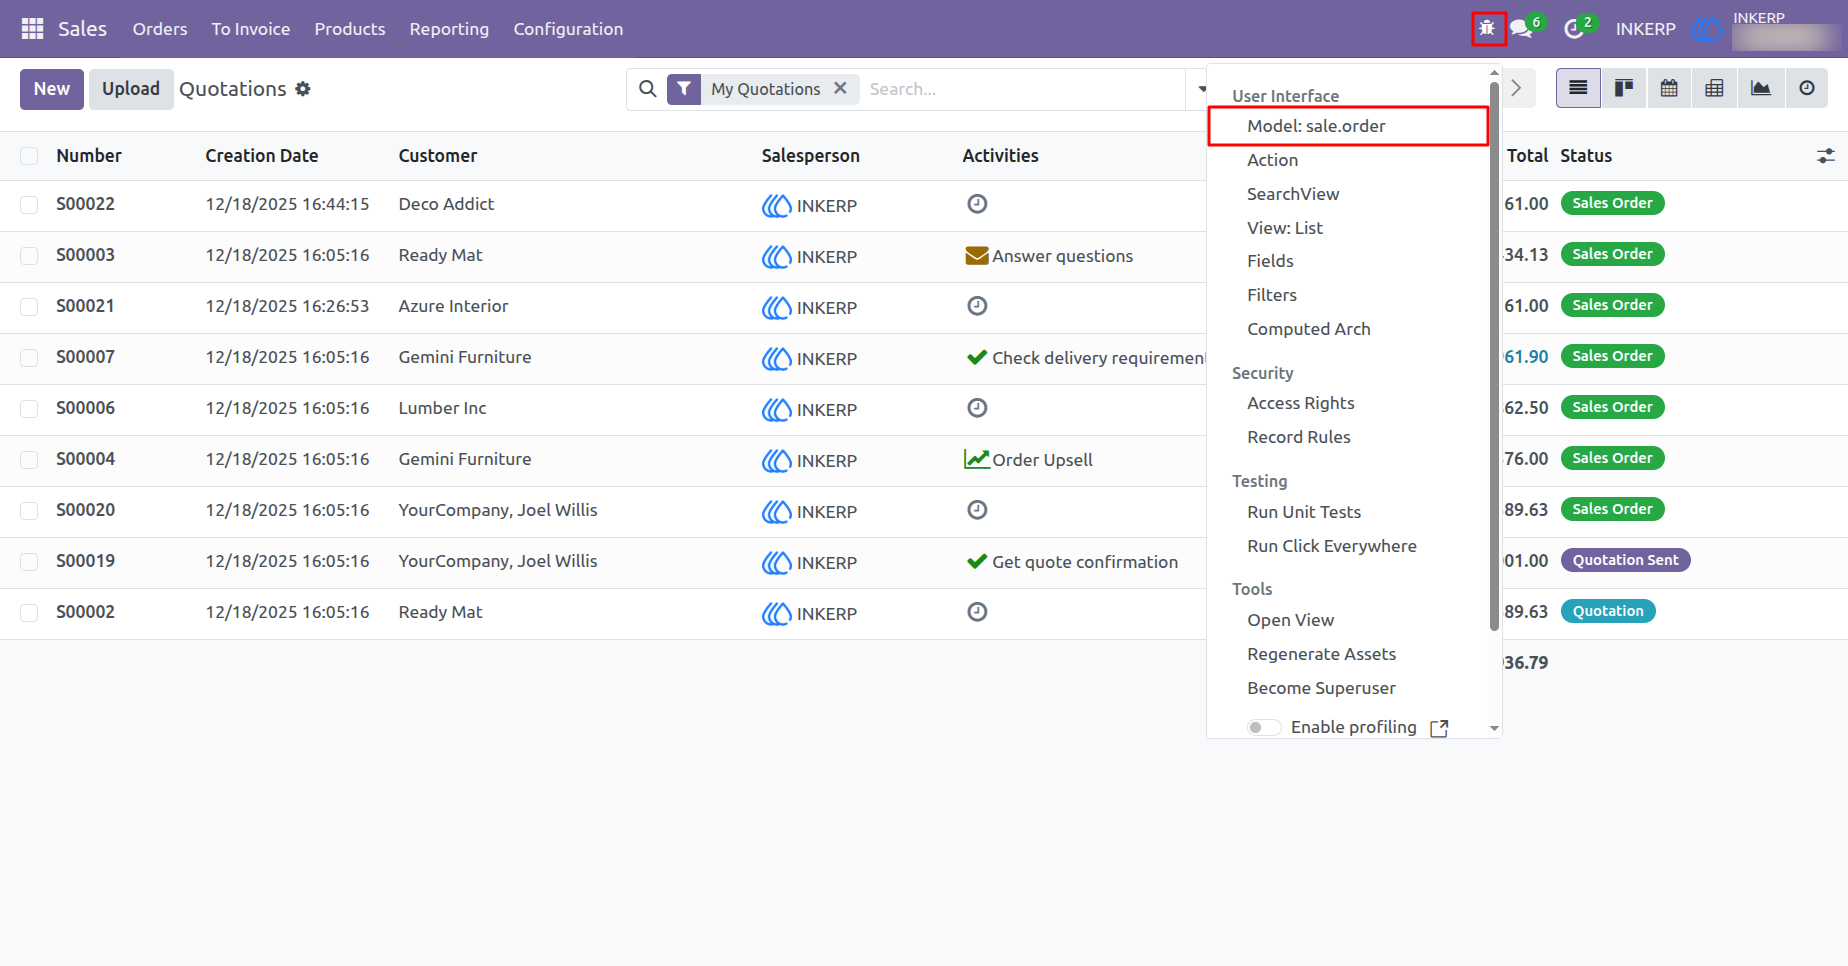Select Access Rights in debug menu
Image resolution: width=1848 pixels, height=966 pixels.
click(x=1300, y=403)
